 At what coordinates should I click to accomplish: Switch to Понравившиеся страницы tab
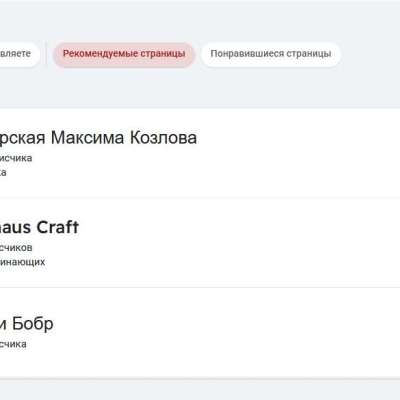click(270, 54)
